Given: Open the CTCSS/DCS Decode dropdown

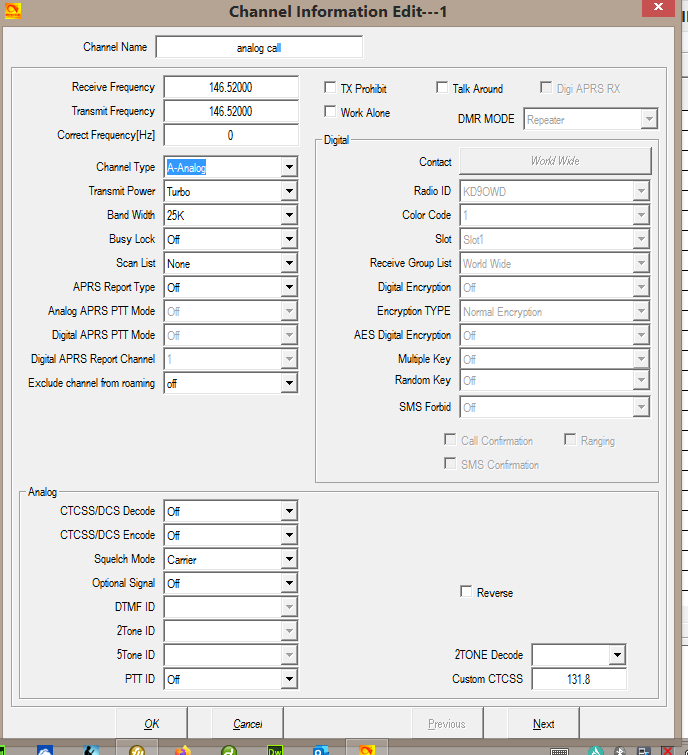Looking at the screenshot, I should pos(288,511).
